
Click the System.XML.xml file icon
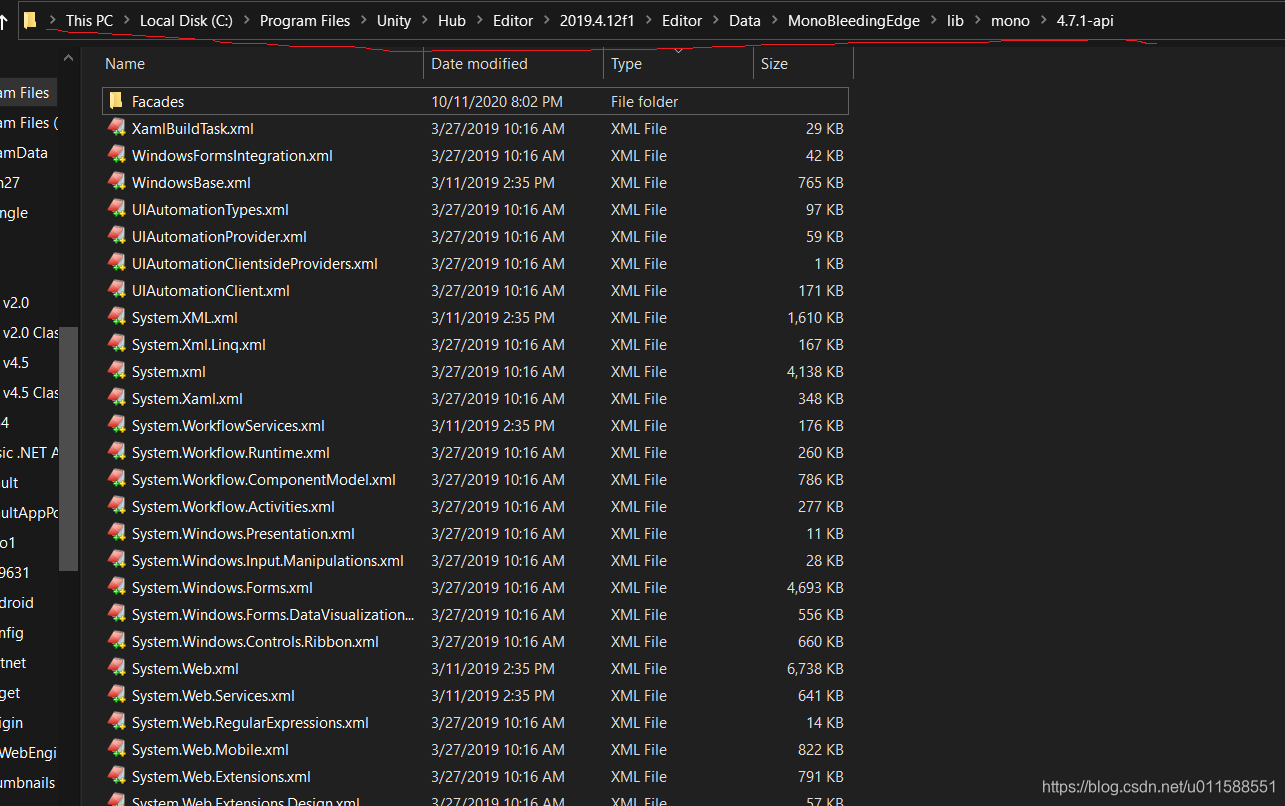click(116, 317)
